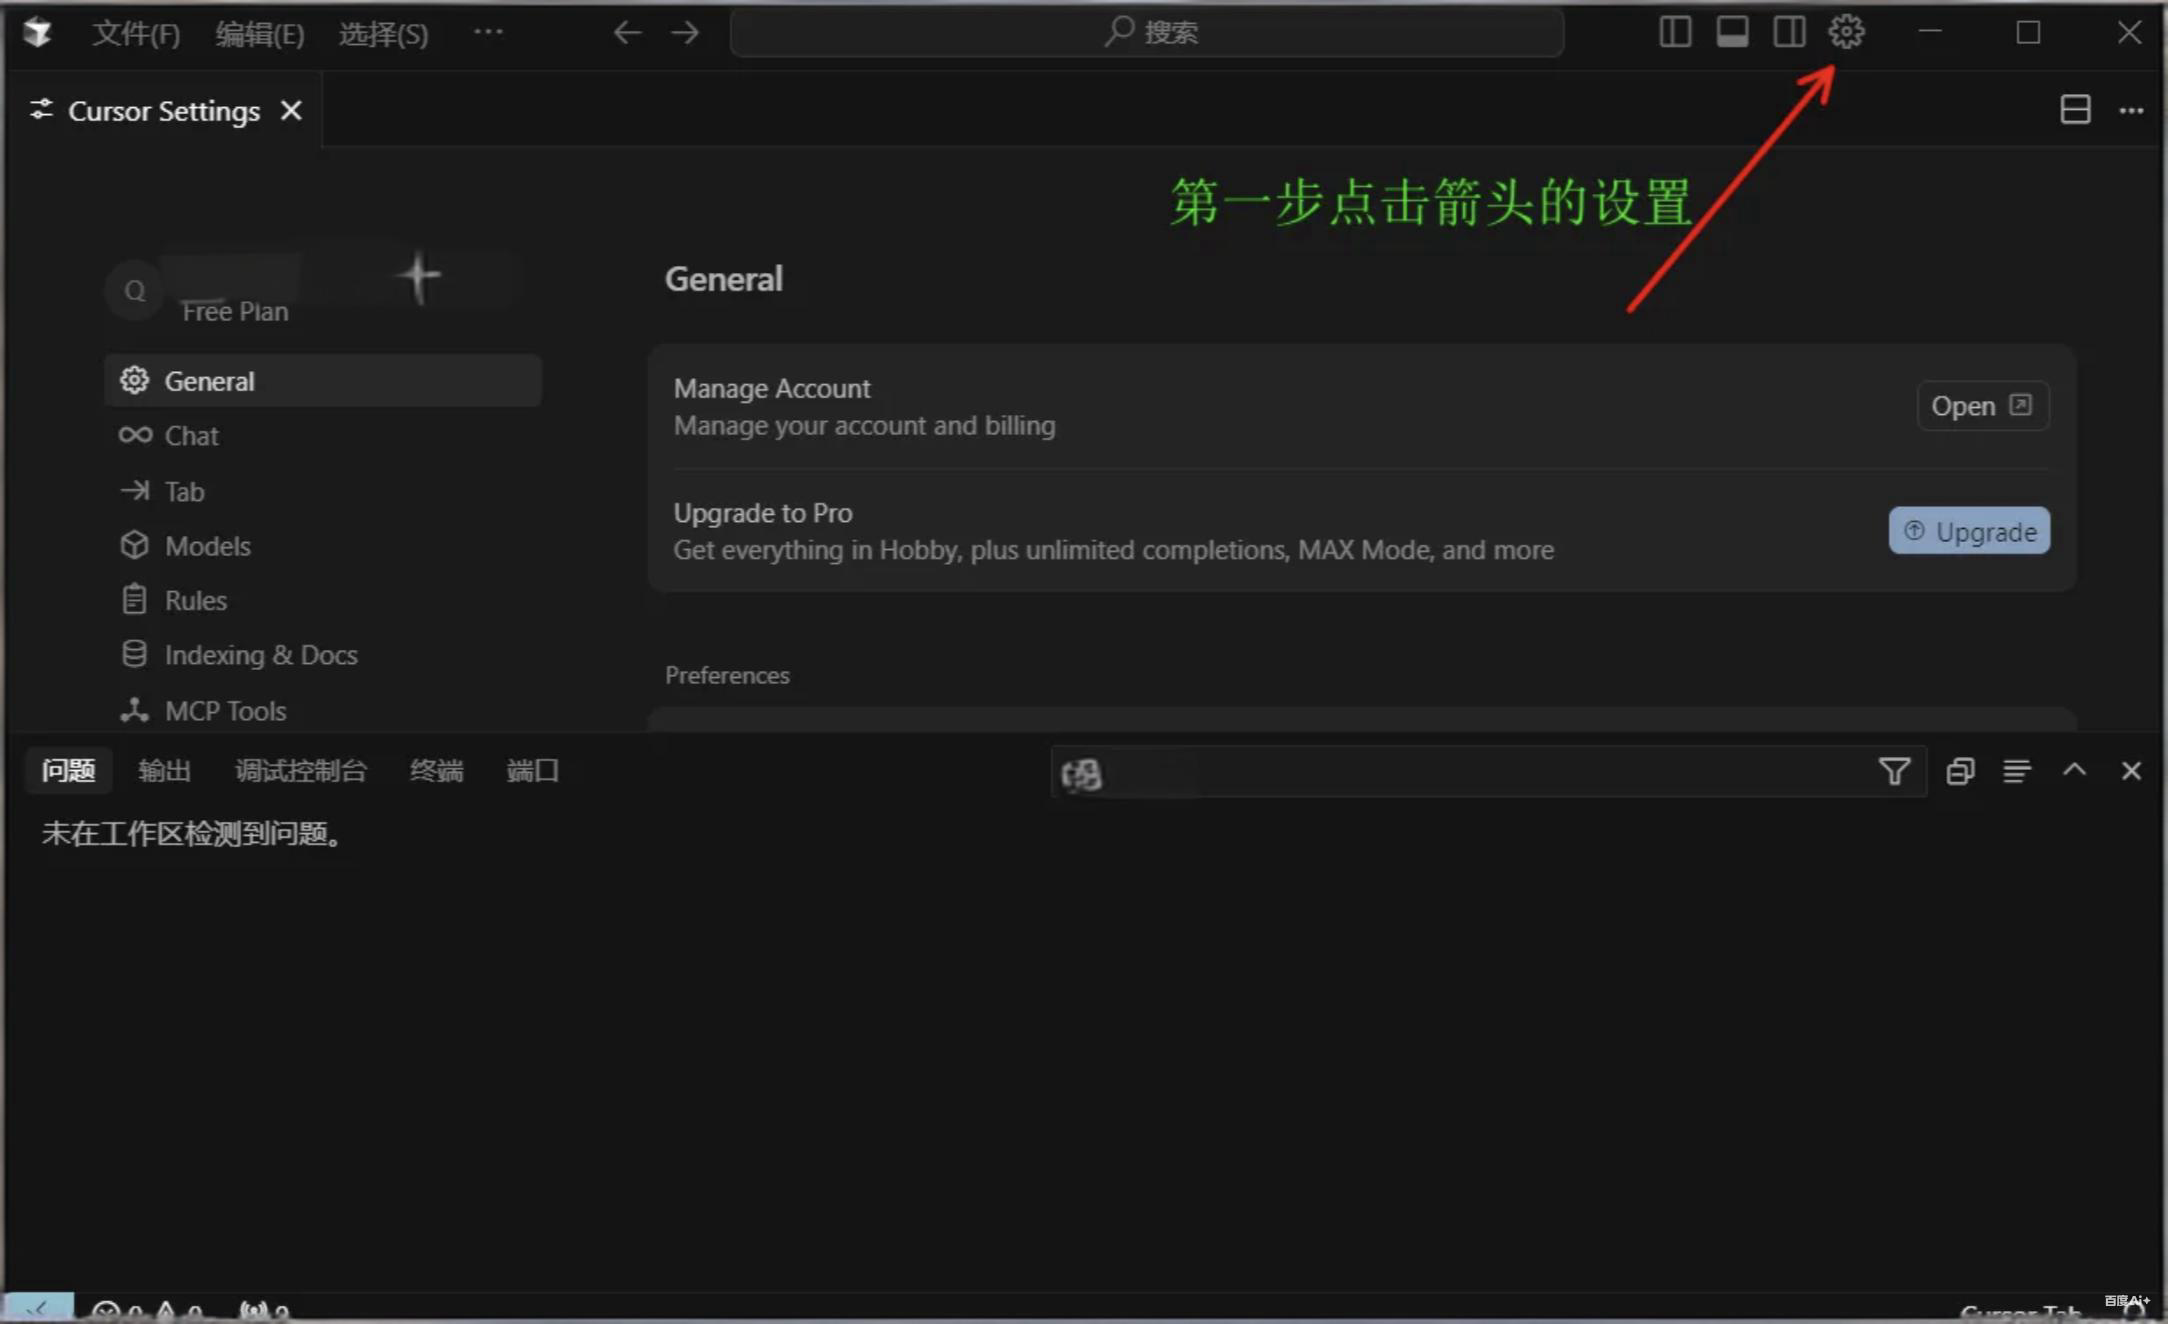
Task: Go forward with right arrow
Action: pyautogui.click(x=685, y=33)
